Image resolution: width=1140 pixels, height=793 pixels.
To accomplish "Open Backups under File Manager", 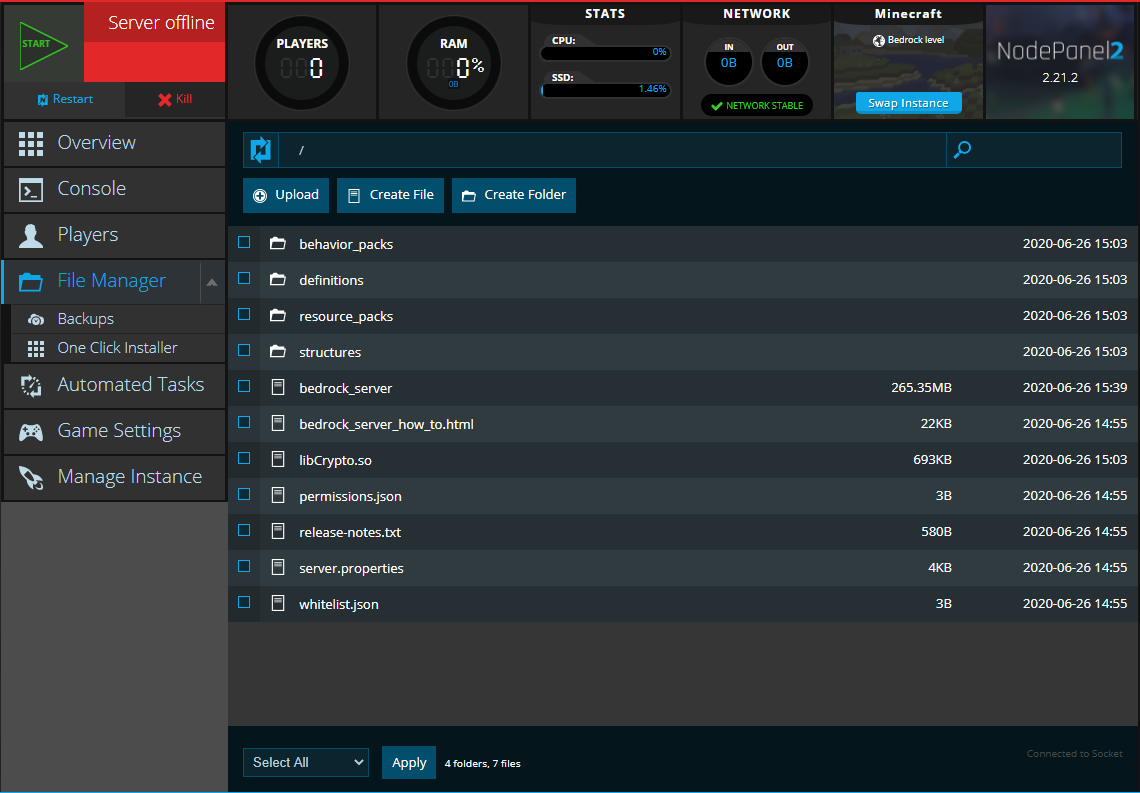I will [86, 319].
